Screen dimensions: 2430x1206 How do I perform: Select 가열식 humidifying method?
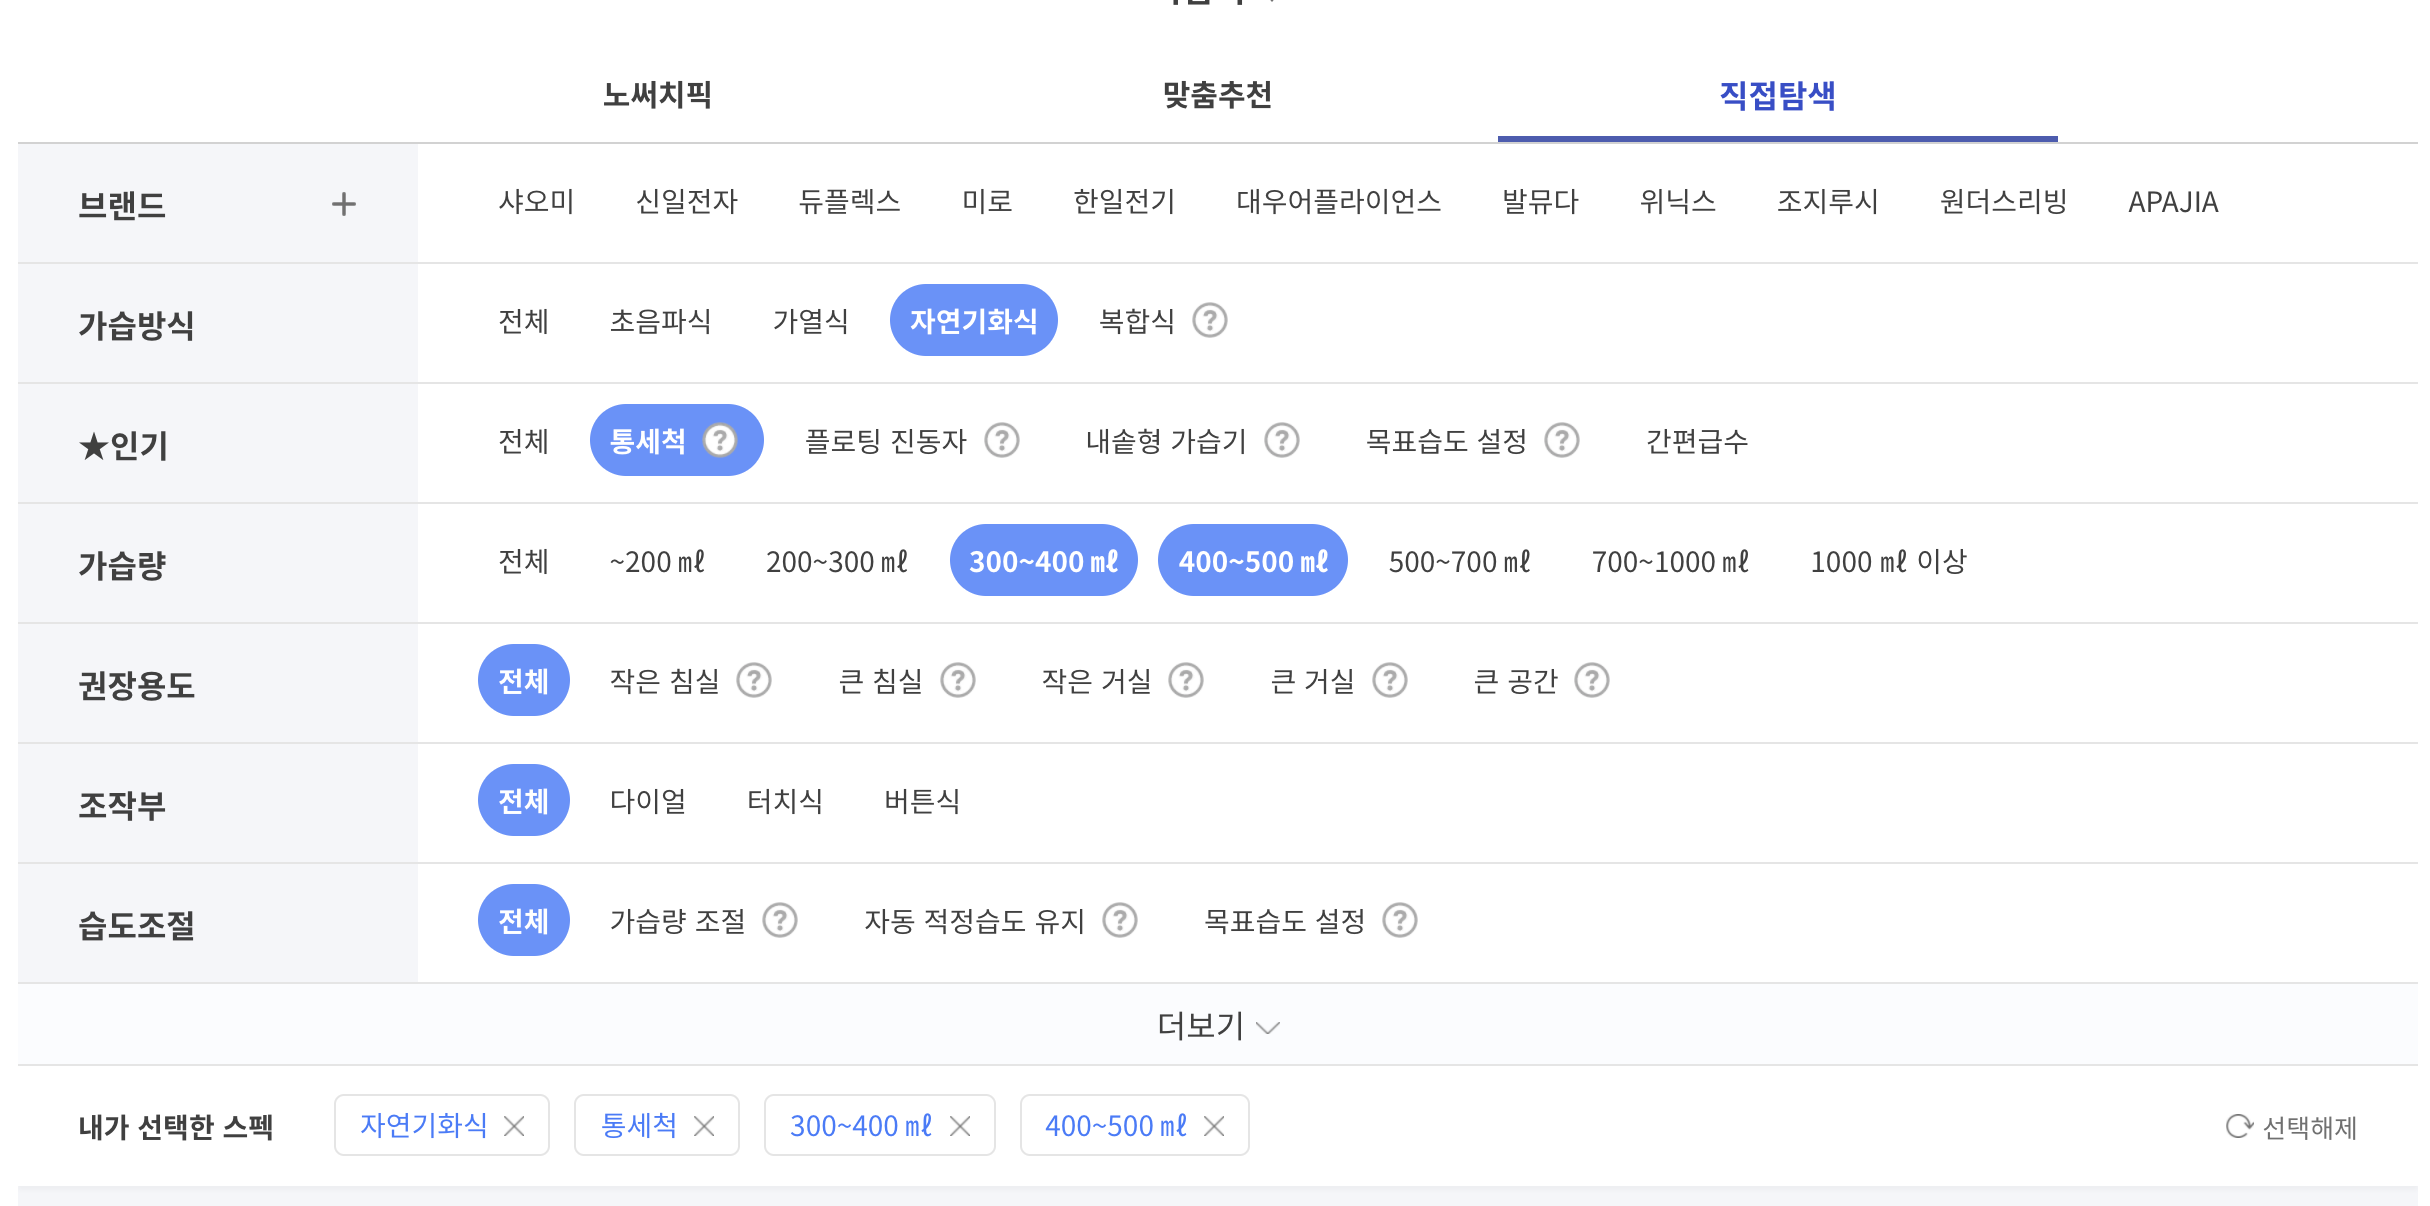pos(810,320)
